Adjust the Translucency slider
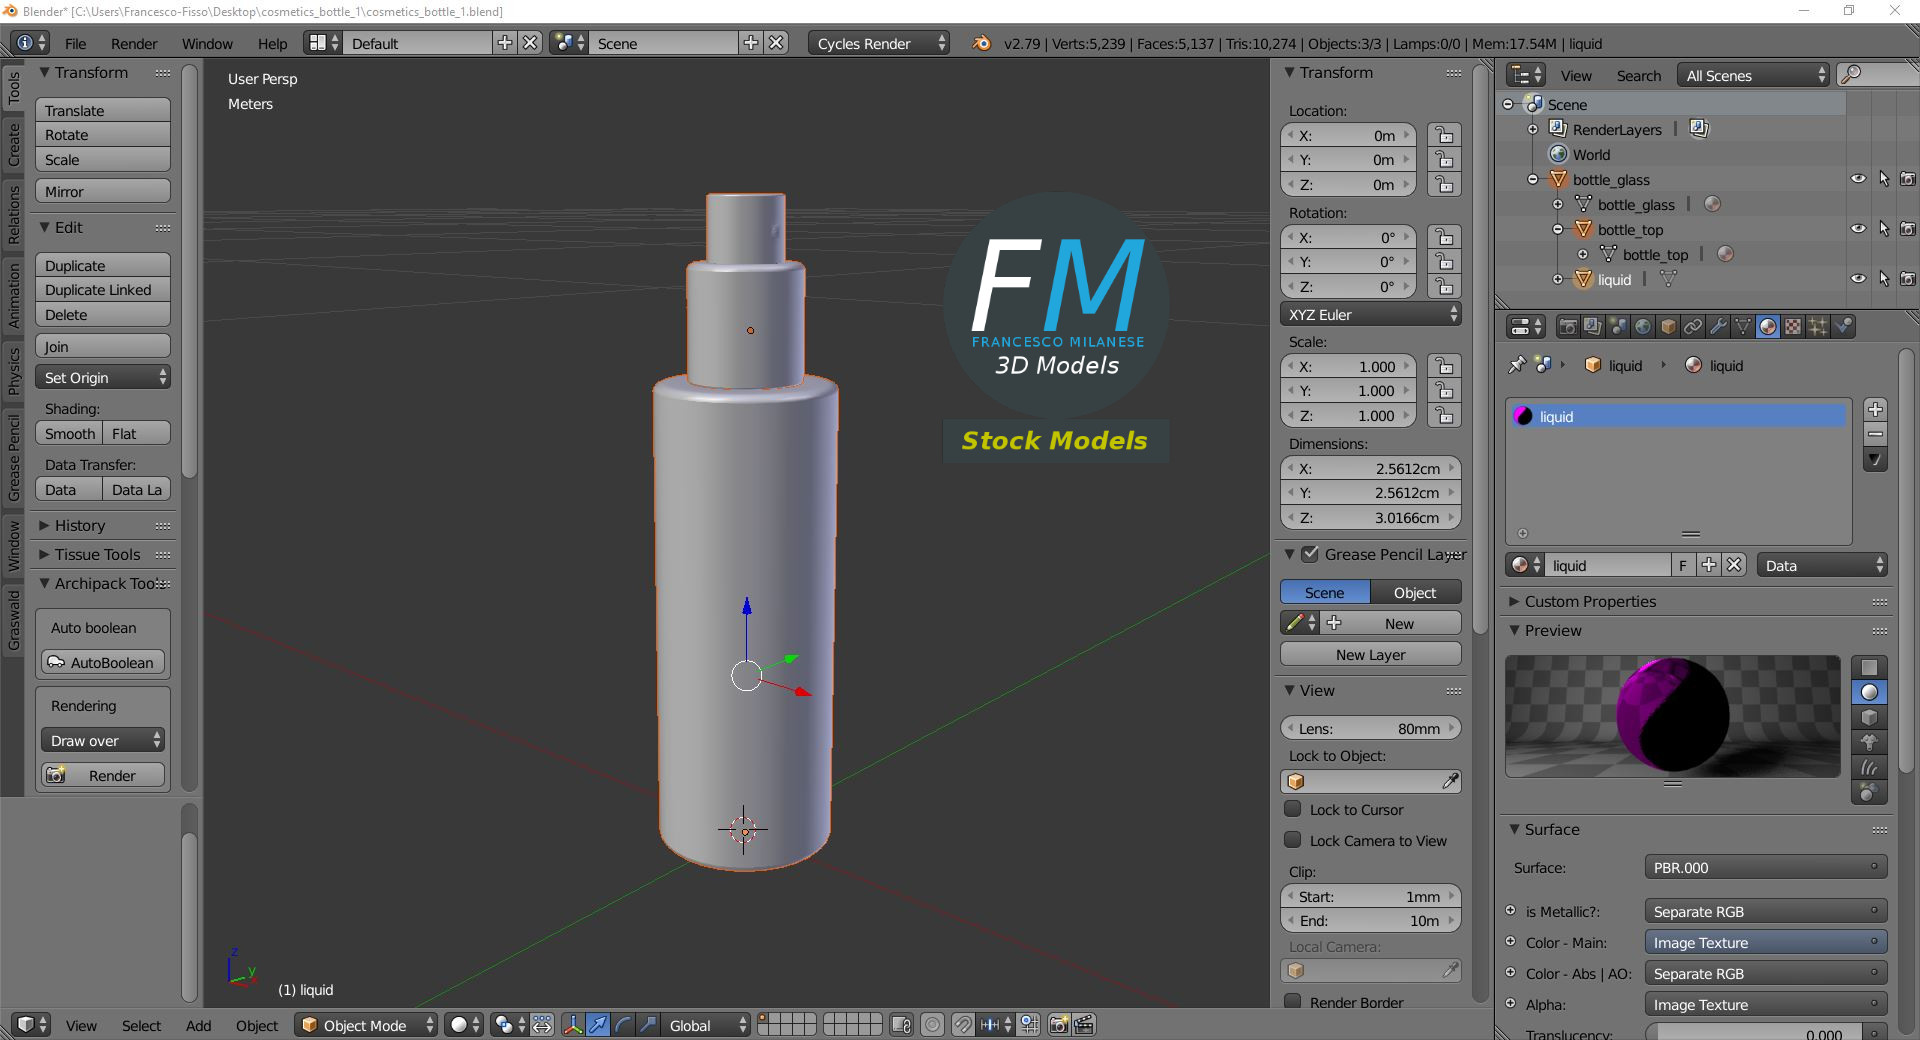 tap(1753, 1033)
